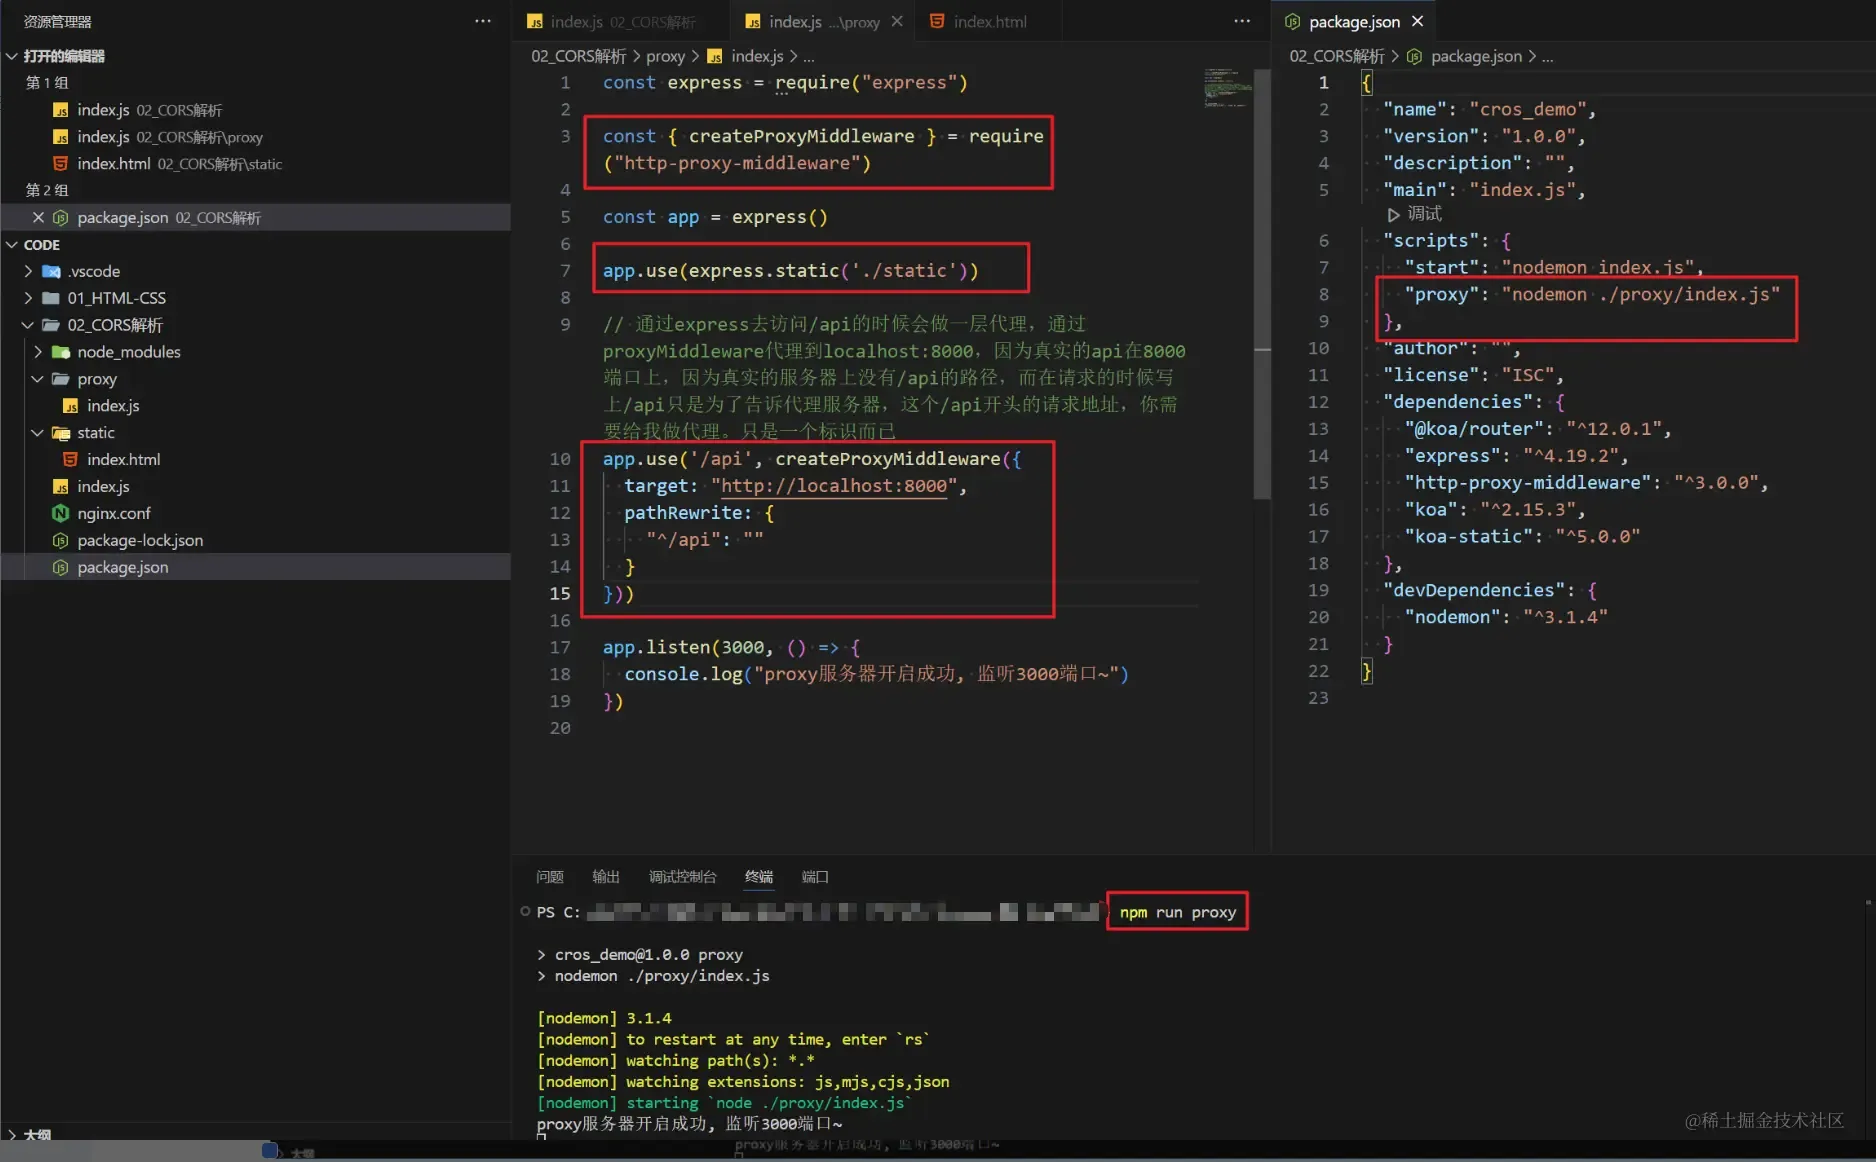Click JS icon in proxy breadcrumb
The height and width of the screenshot is (1162, 1876).
(715, 57)
